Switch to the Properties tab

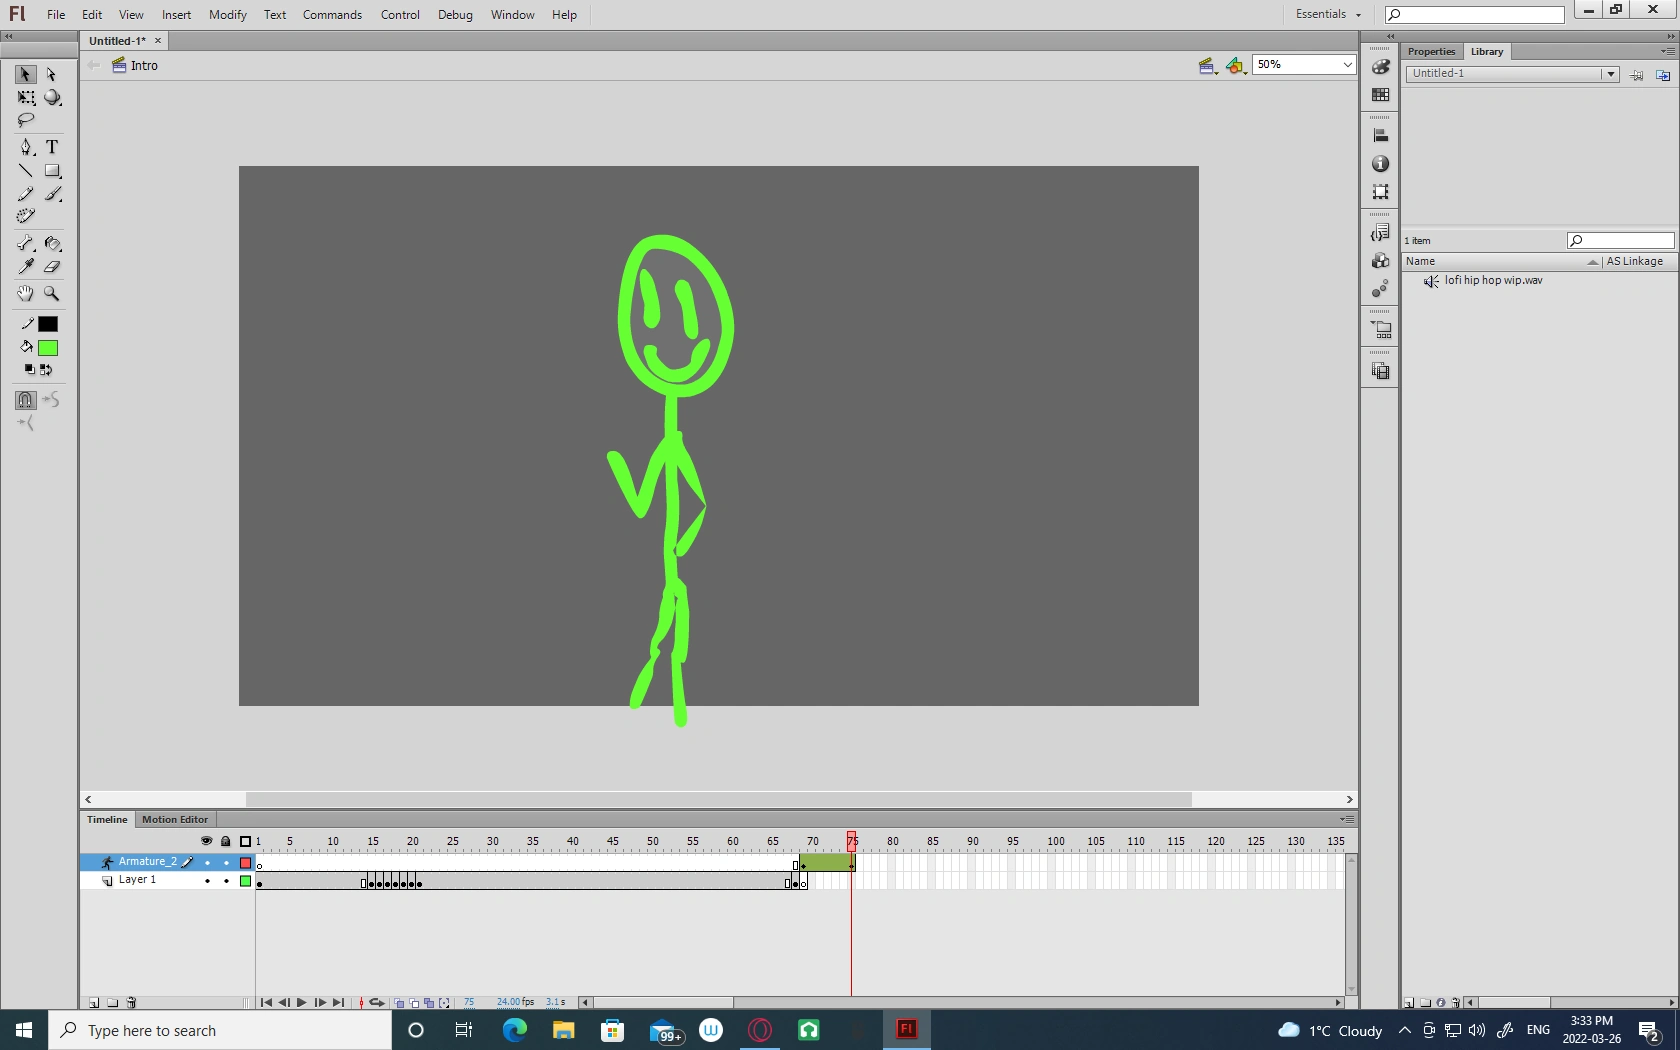click(1431, 51)
